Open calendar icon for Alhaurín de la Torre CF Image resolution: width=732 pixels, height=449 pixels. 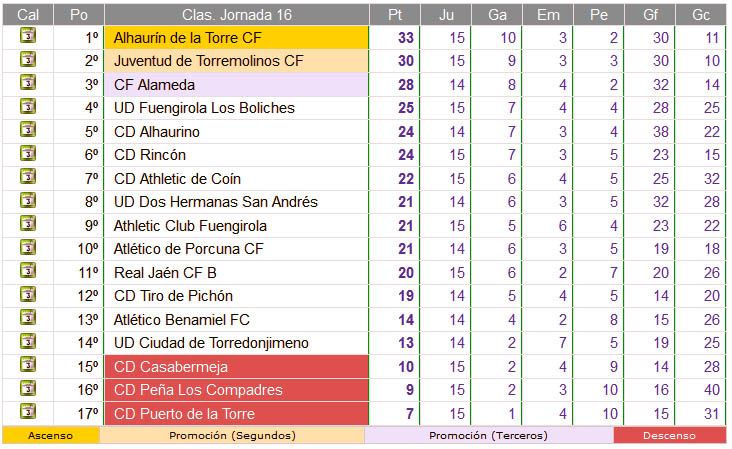click(x=28, y=35)
